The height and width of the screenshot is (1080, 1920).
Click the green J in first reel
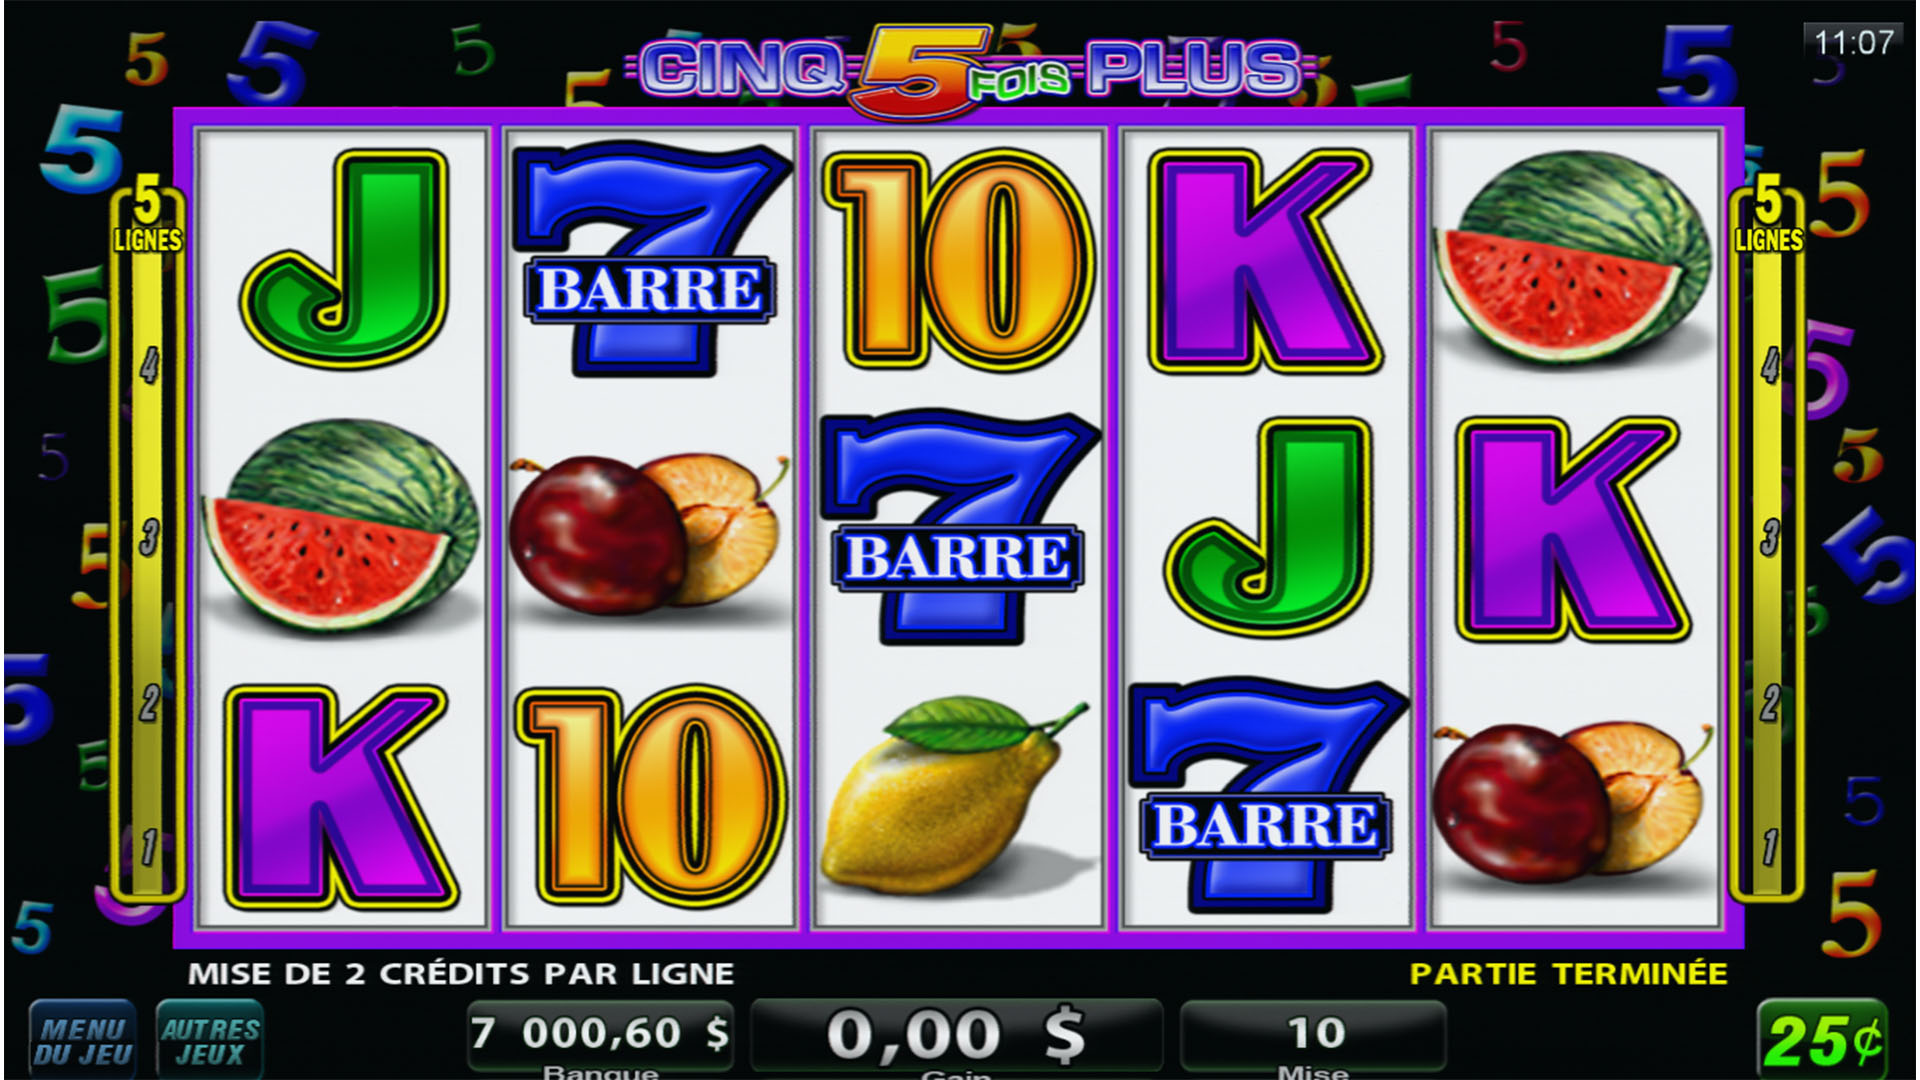pyautogui.click(x=343, y=258)
